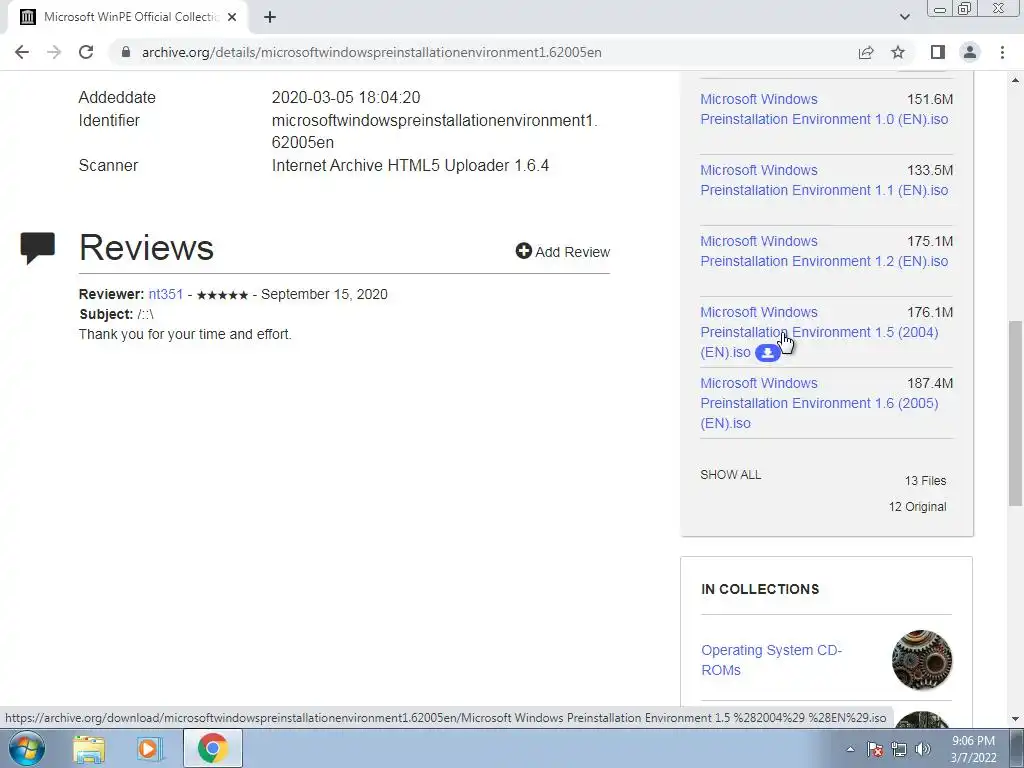This screenshot has height=768, width=1024.
Task: Click the 12 Original text
Action: [x=917, y=507]
